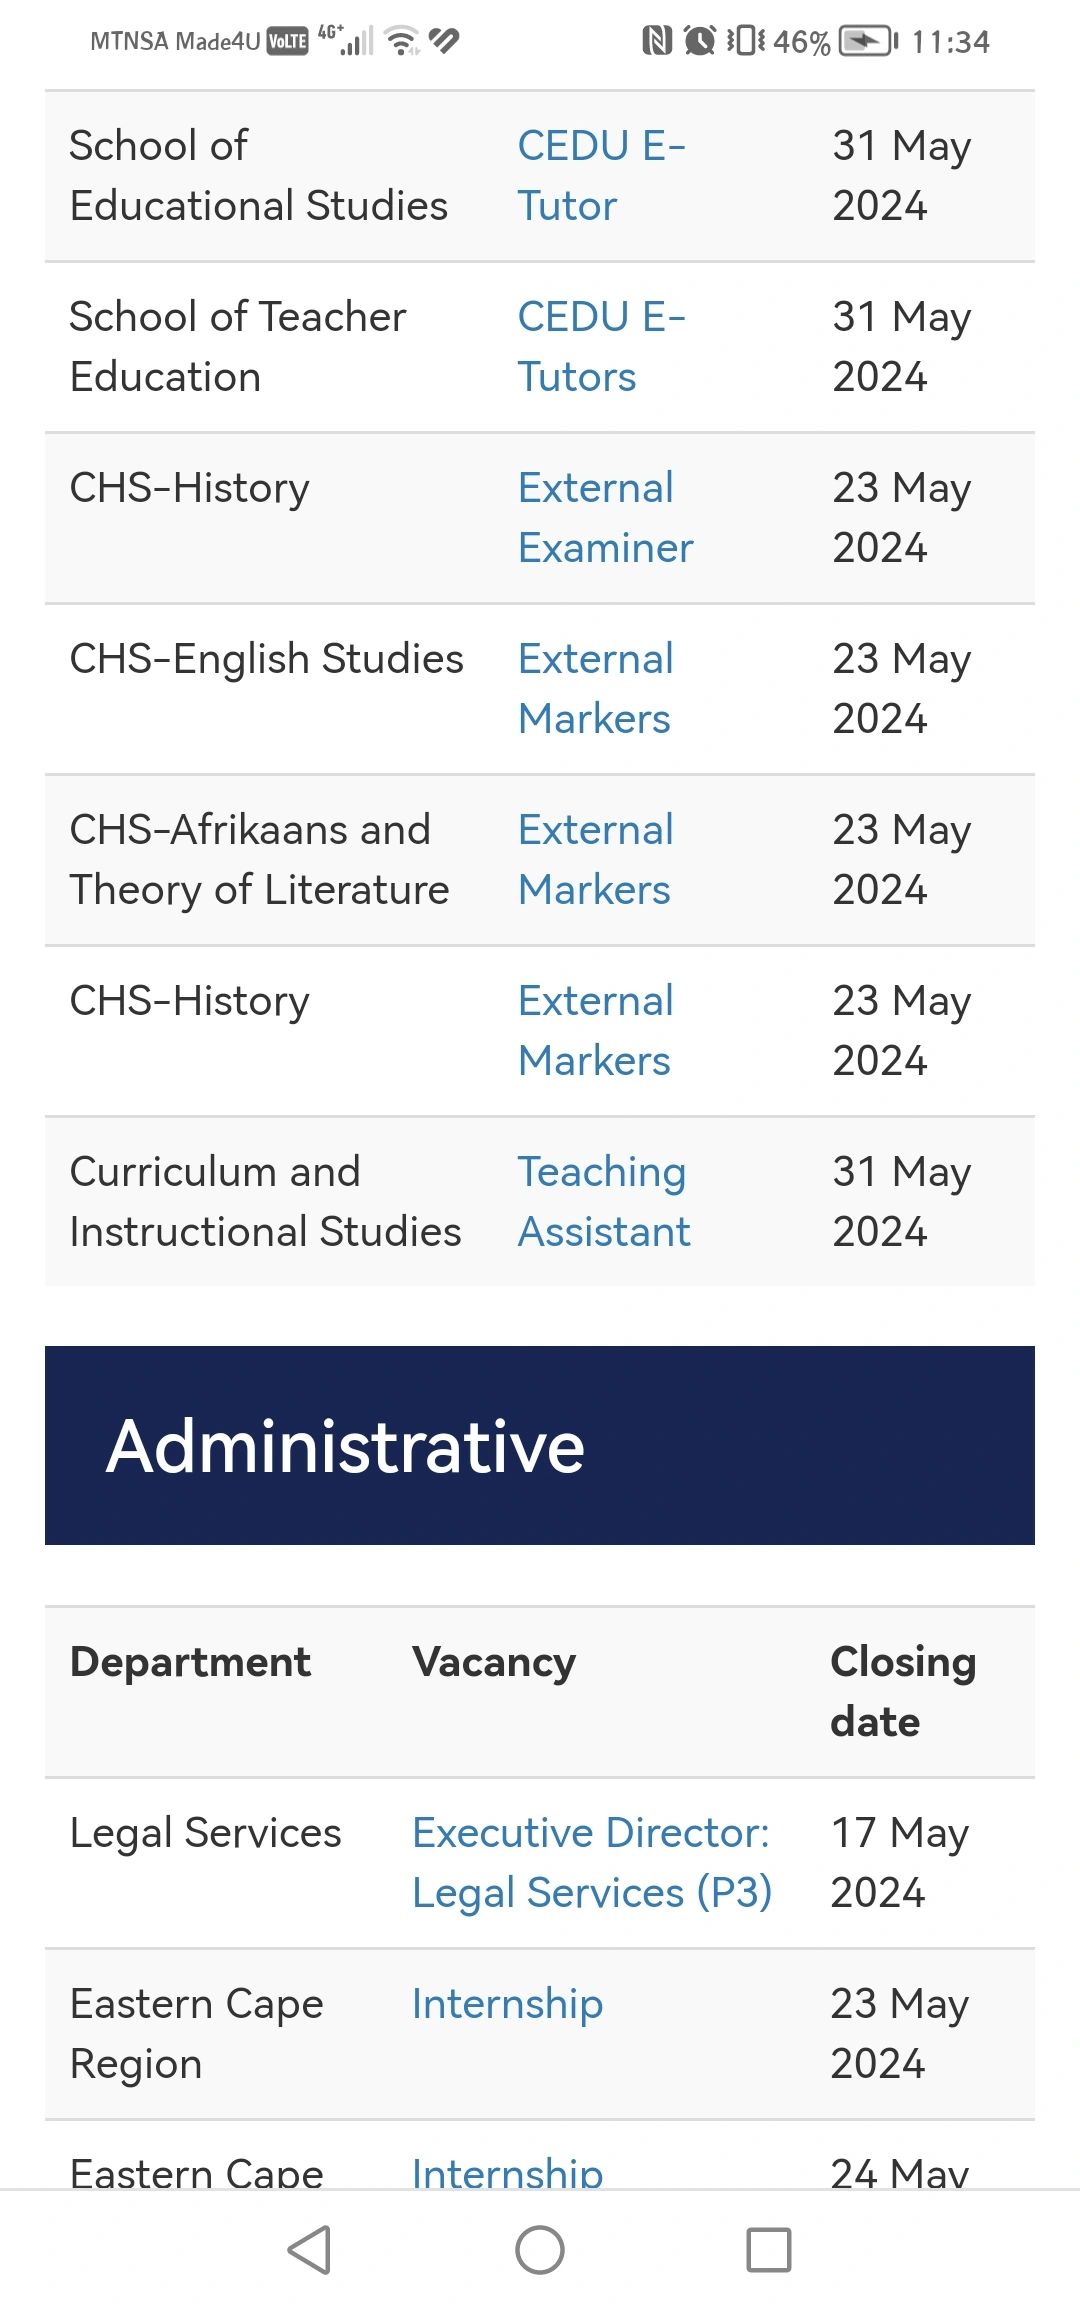The image size is (1080, 2312).
Task: Open the CEDU E-Tutors vacancy link
Action: [x=602, y=347]
